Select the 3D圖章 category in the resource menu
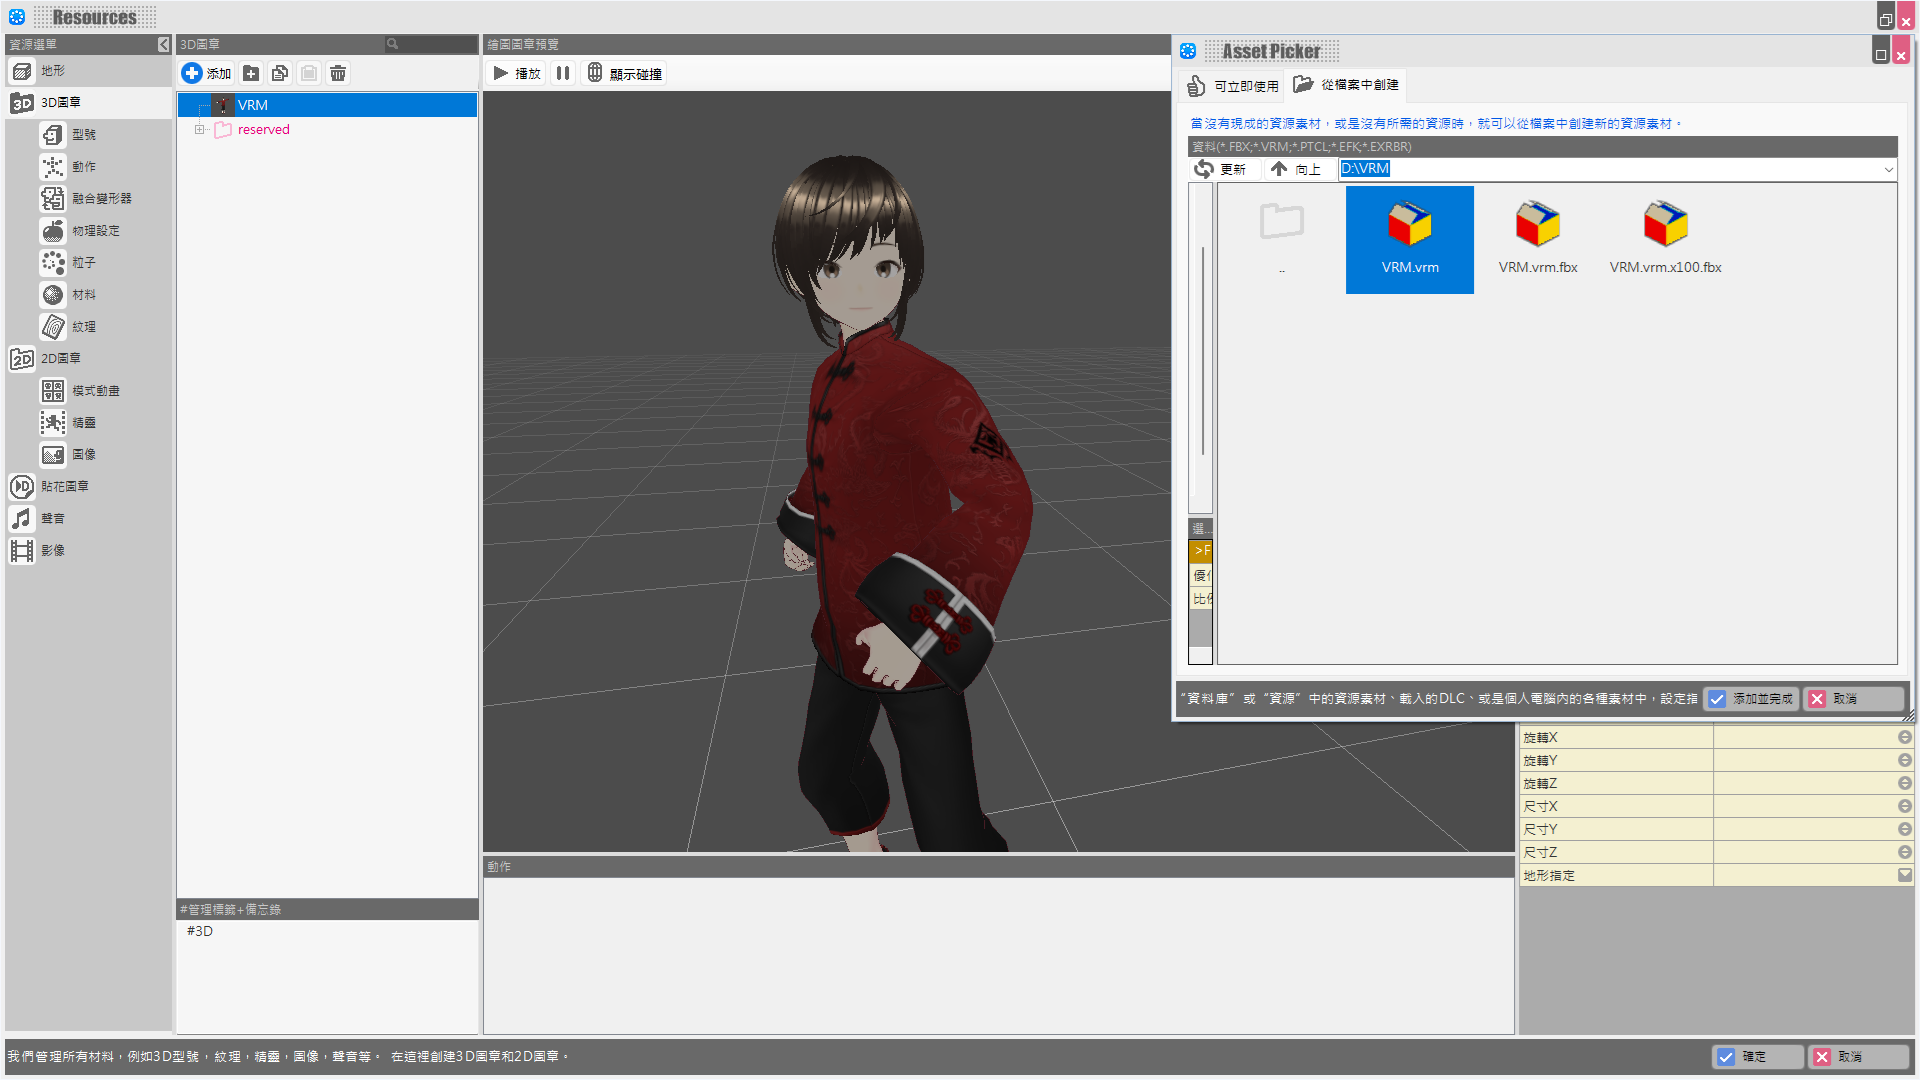Screen dimensions: 1920x1080 click(x=88, y=103)
